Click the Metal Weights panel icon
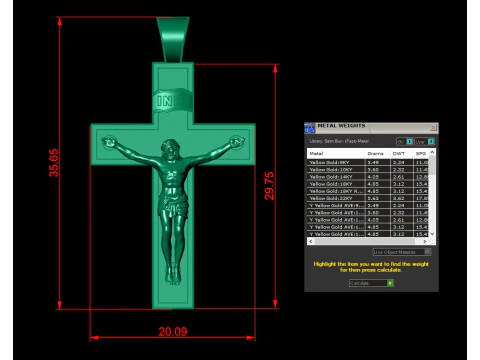 point(310,128)
